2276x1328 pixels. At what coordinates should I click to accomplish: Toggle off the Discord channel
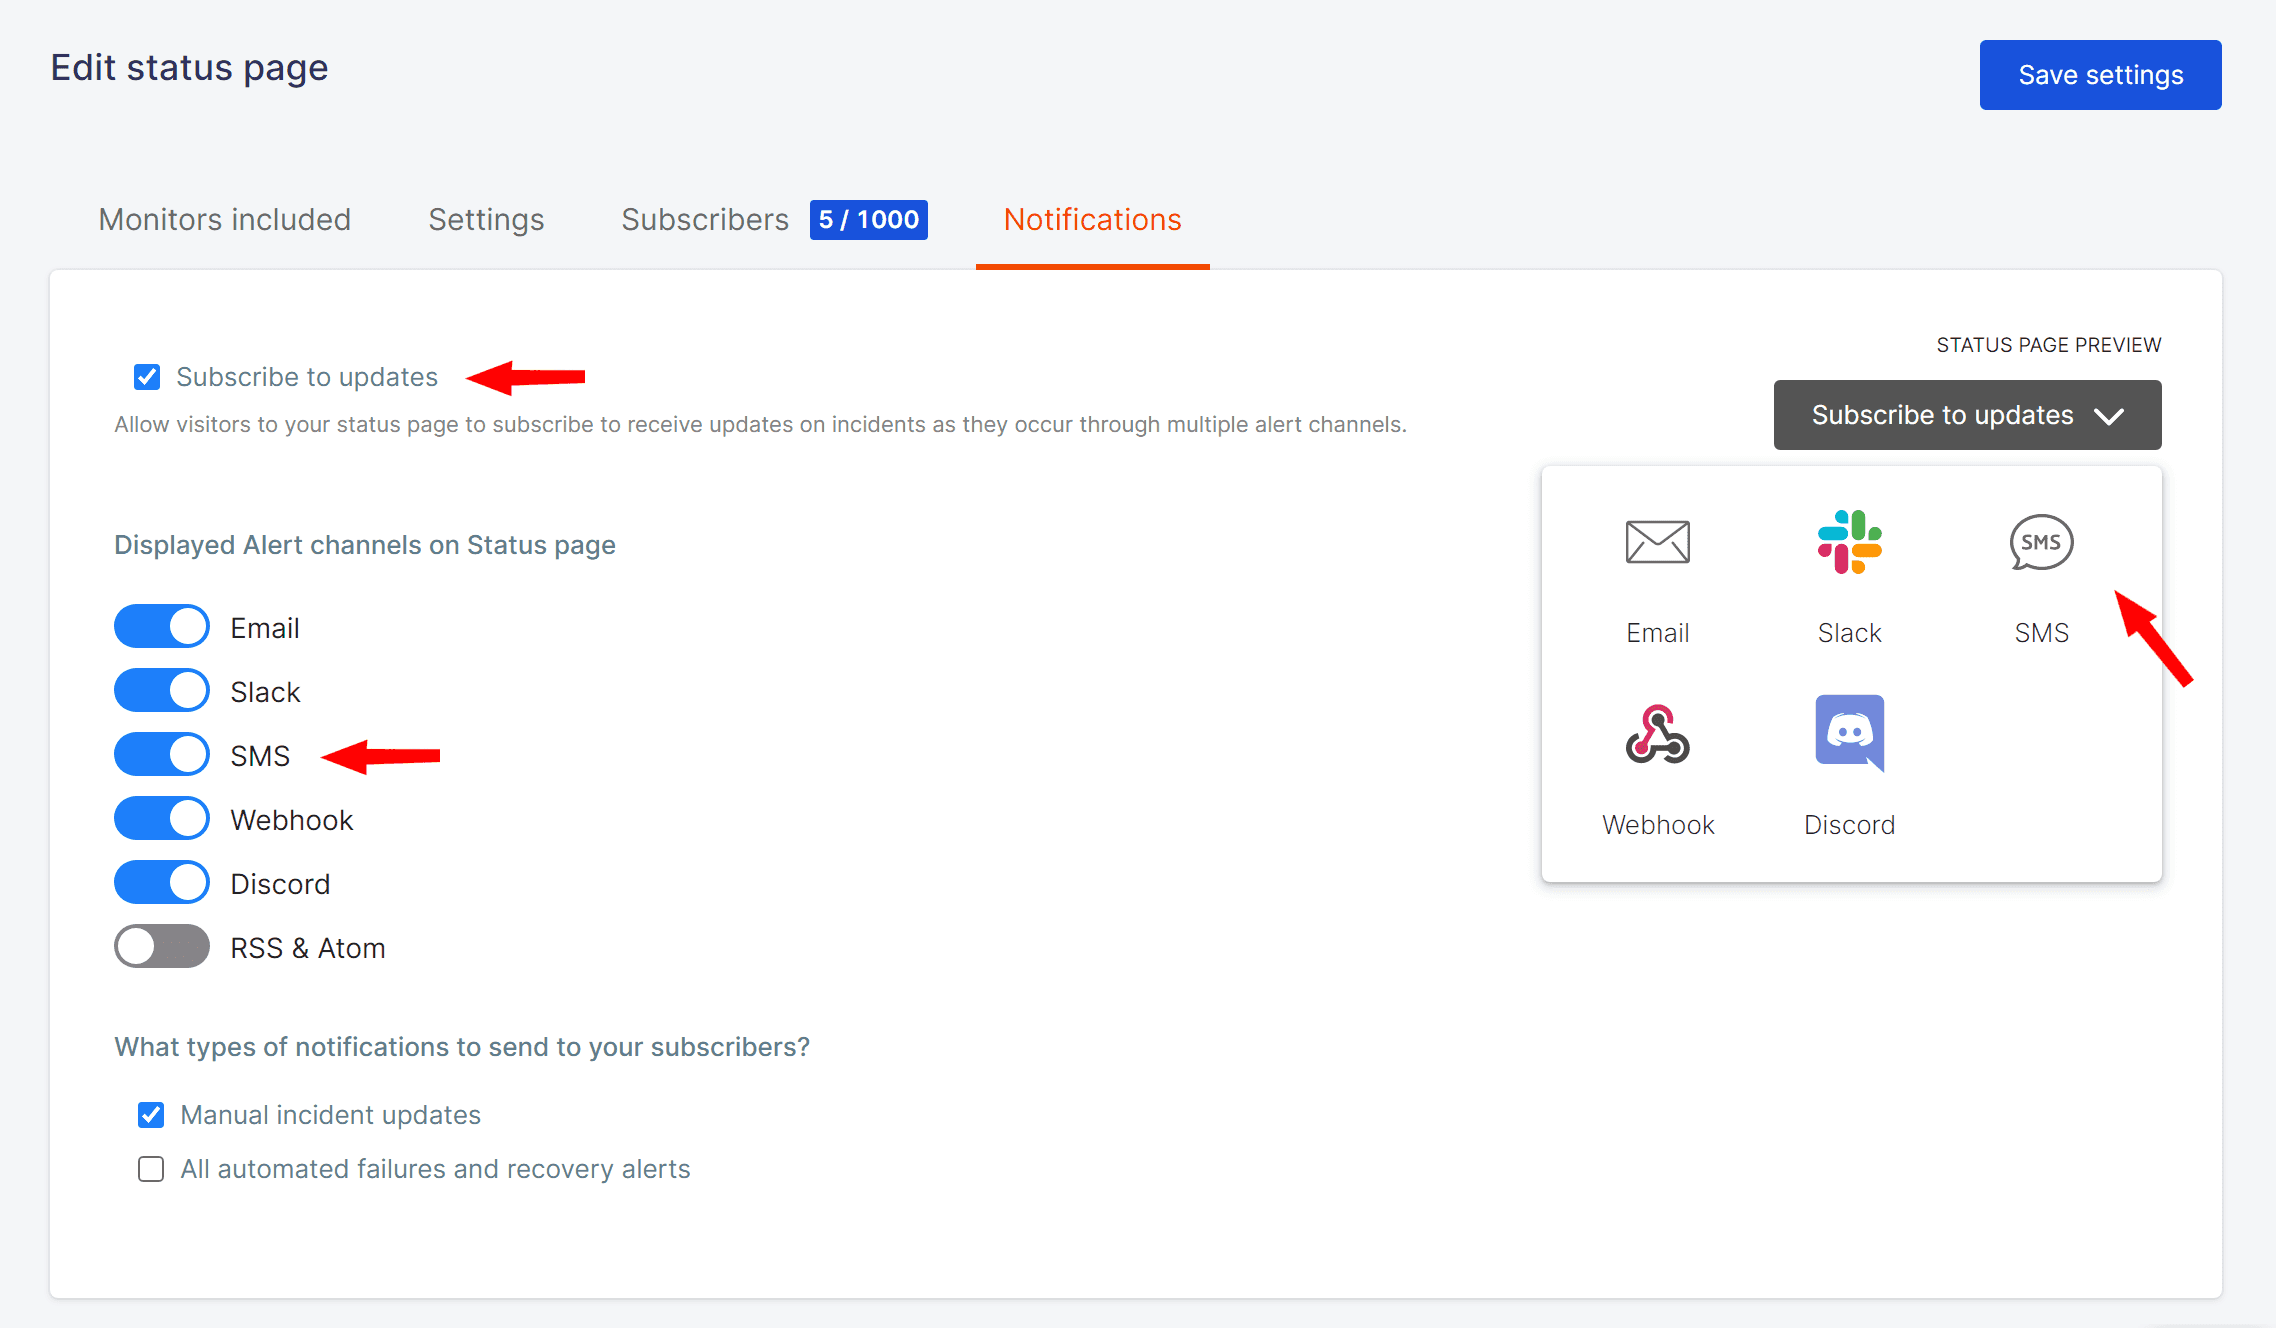[162, 883]
